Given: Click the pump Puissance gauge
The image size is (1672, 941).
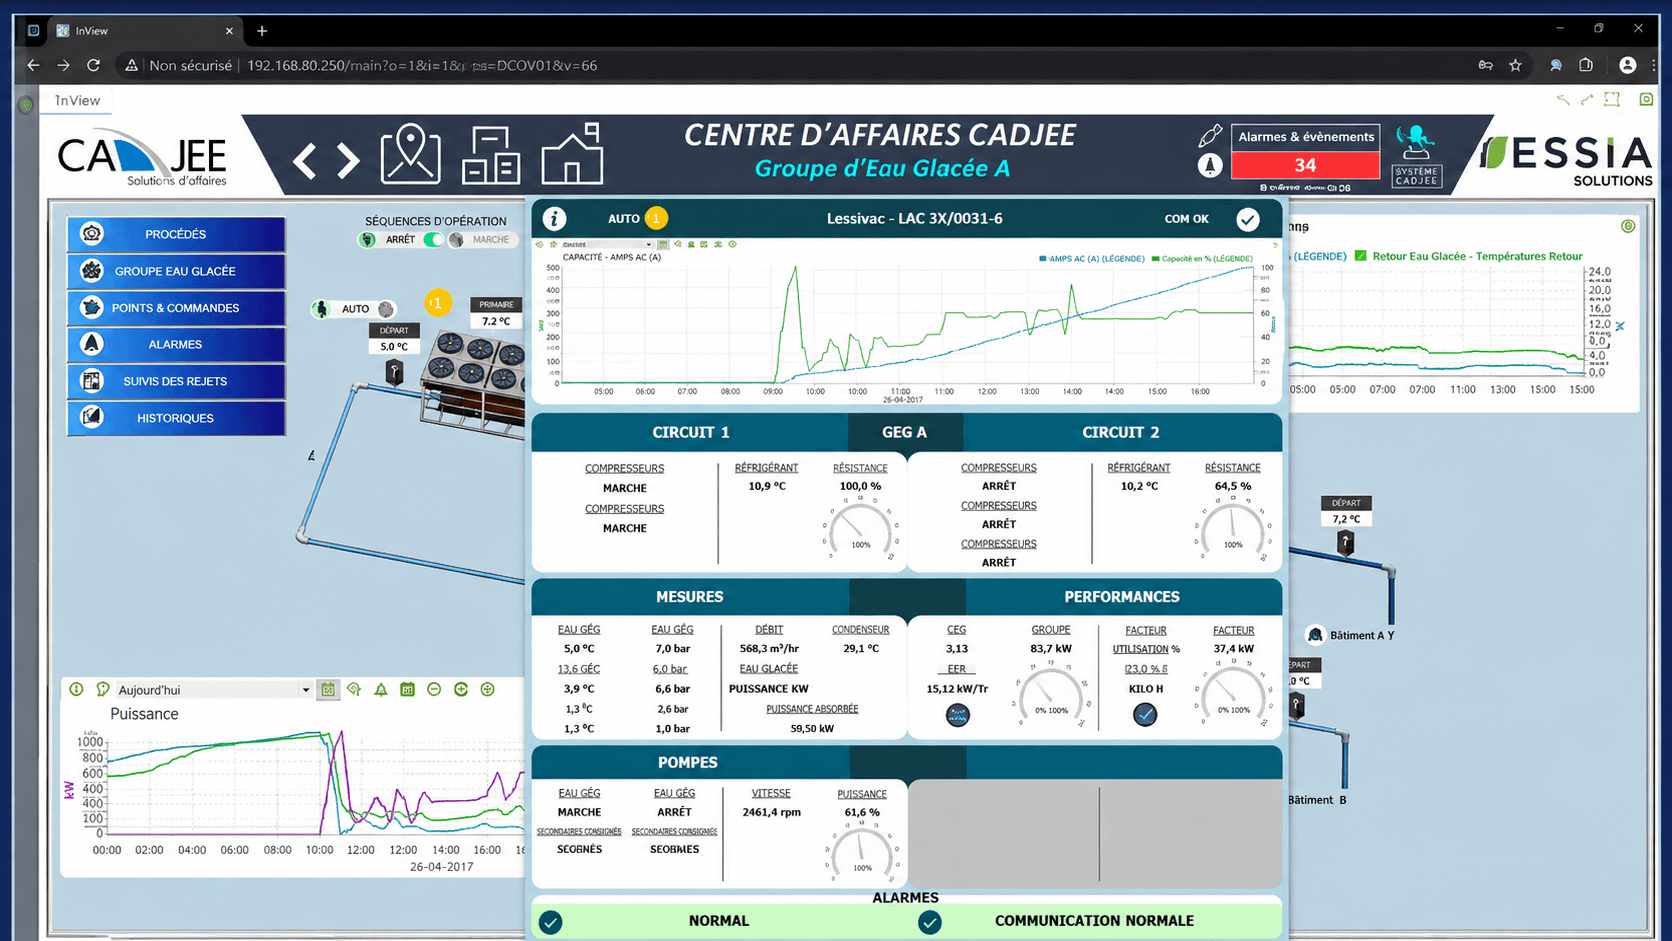Looking at the screenshot, I should 862,855.
